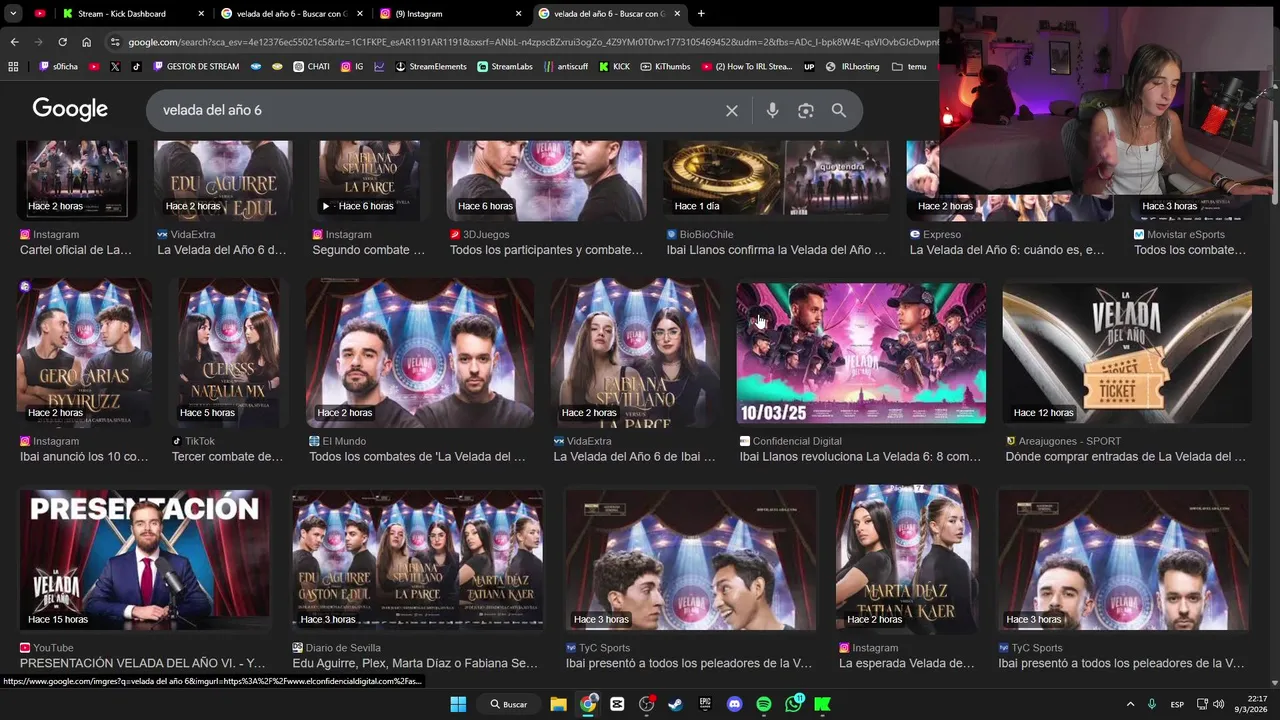Open Google Lens image search
Viewport: 1280px width, 720px height.
coord(806,111)
